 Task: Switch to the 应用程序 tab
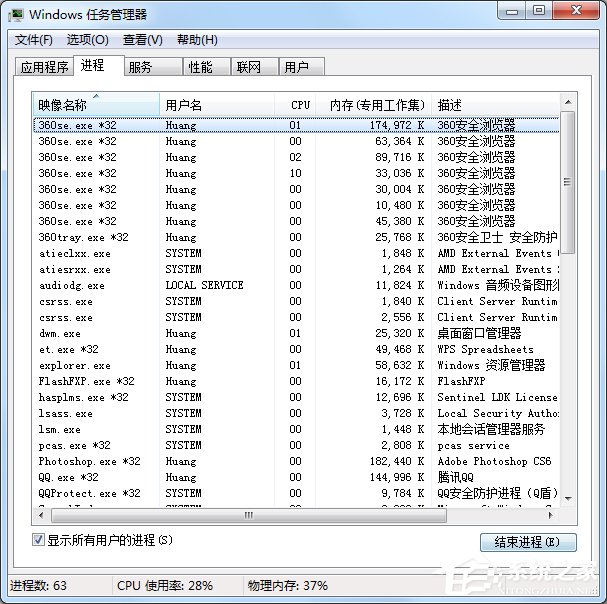(x=44, y=67)
